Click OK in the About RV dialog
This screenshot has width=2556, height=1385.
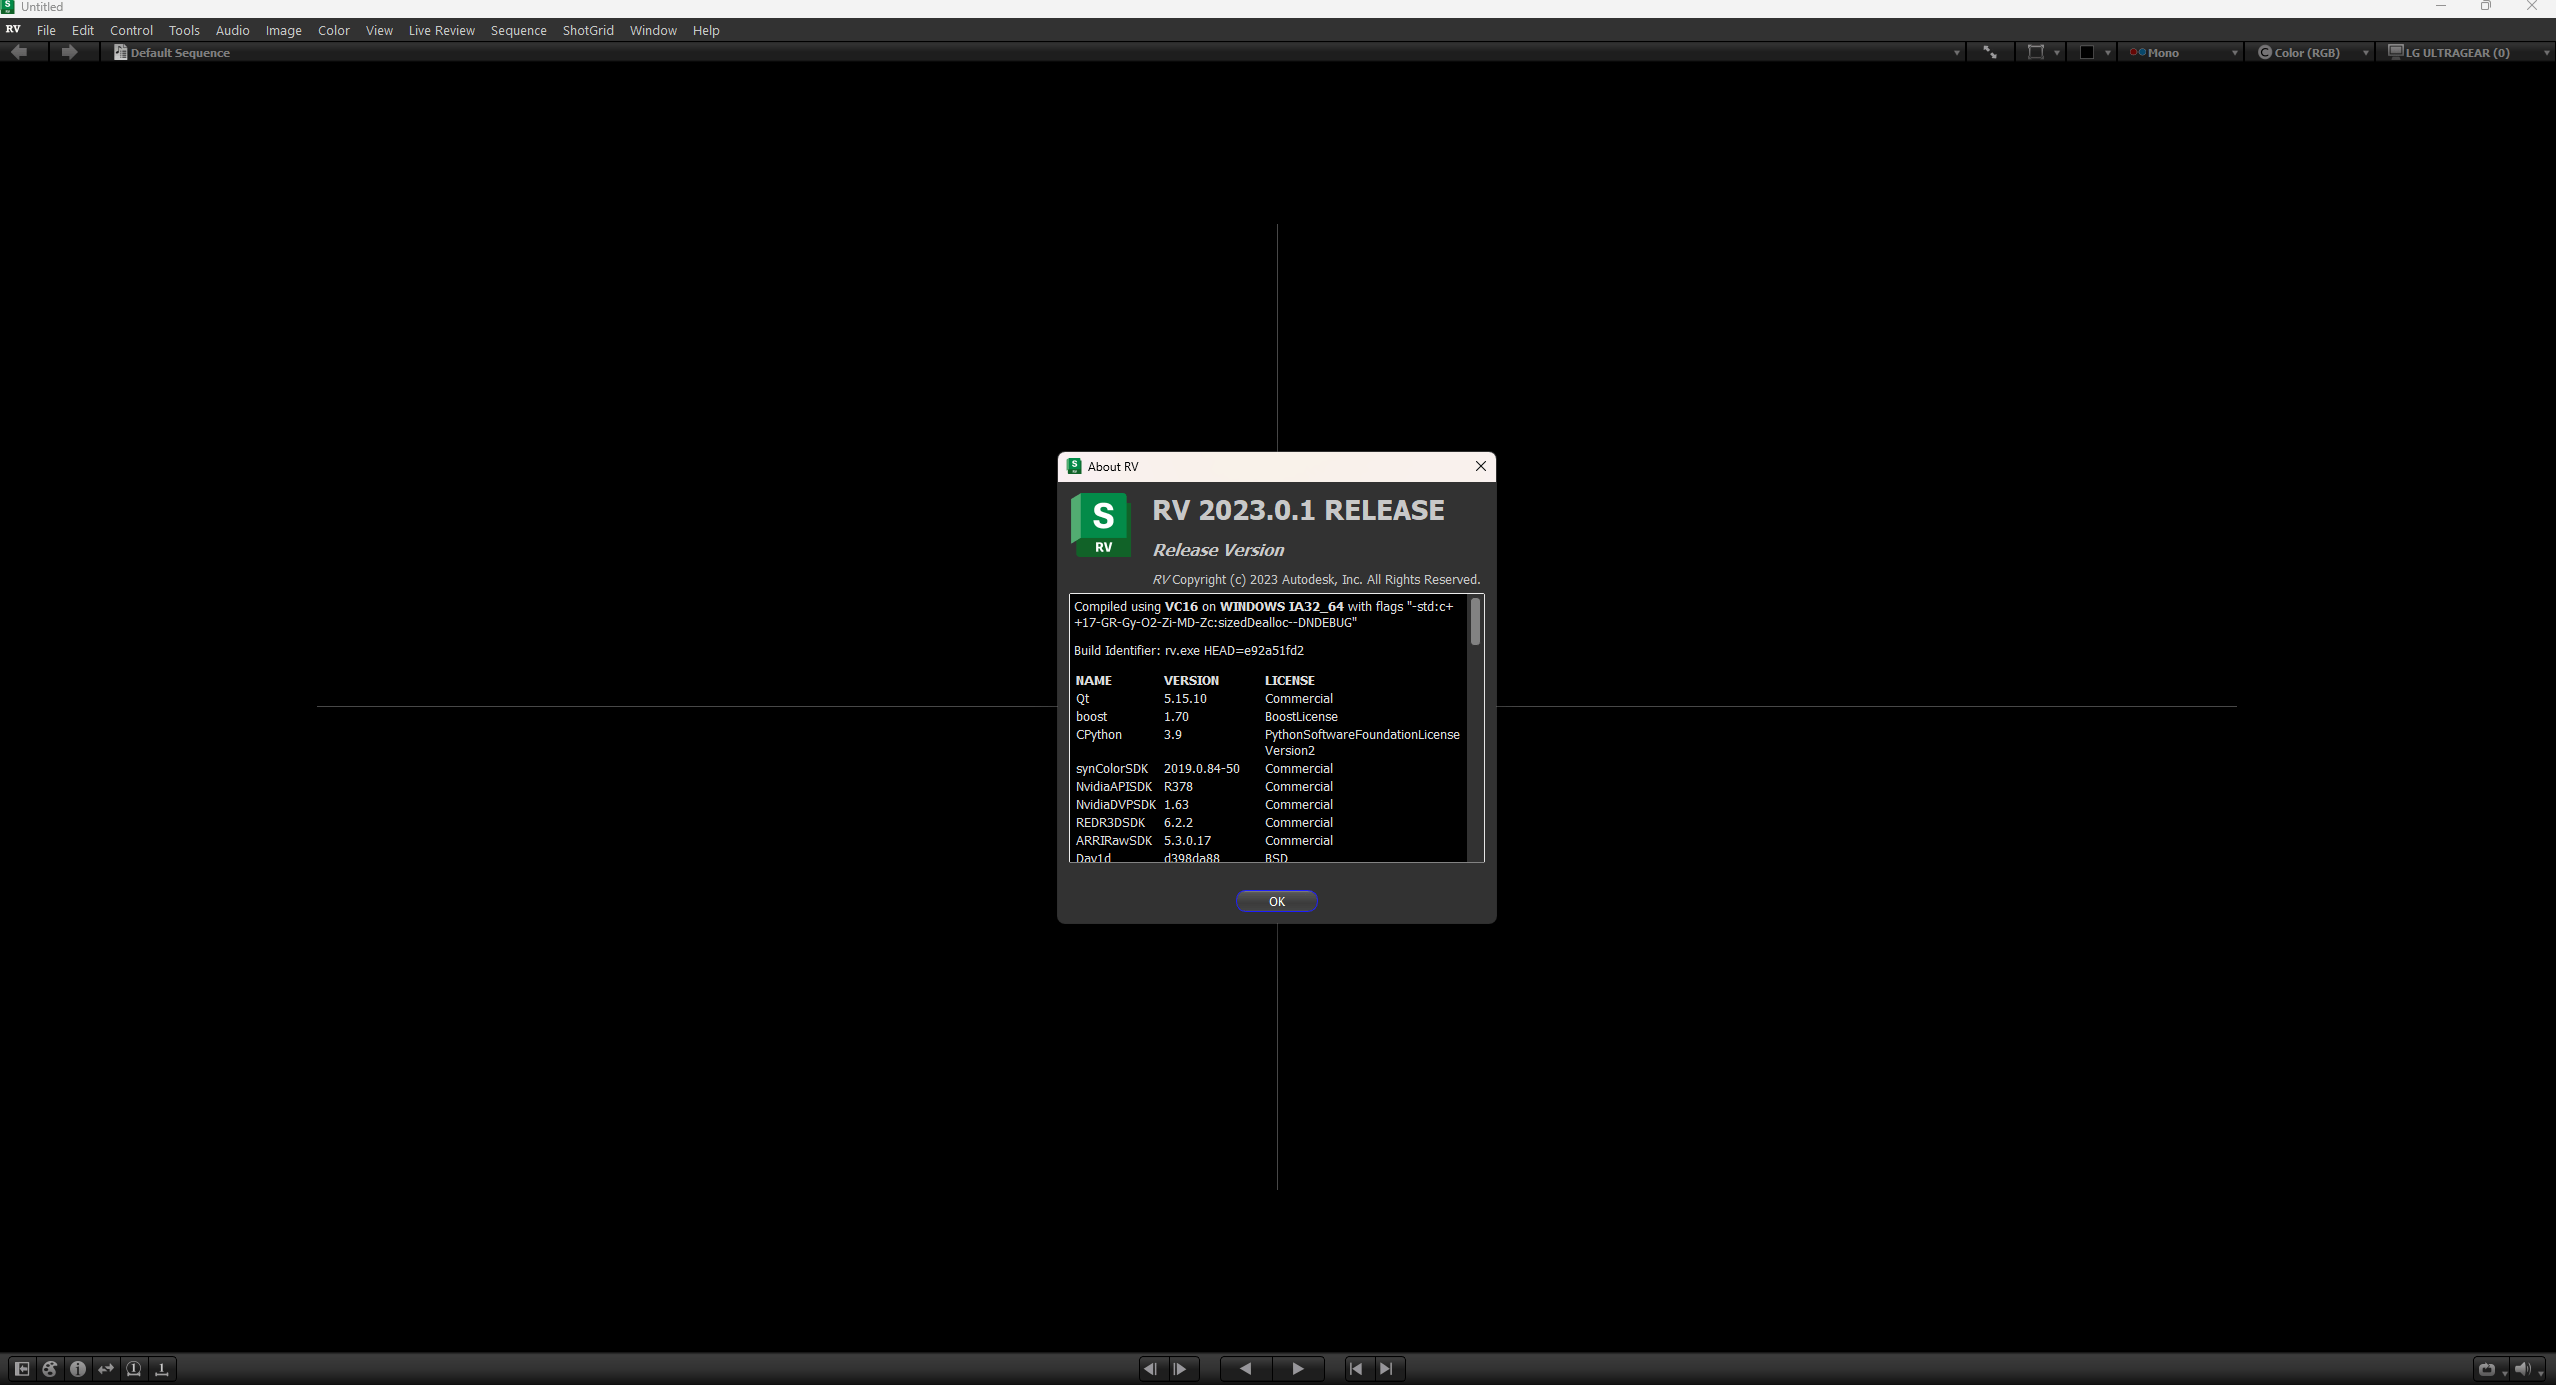1277,901
